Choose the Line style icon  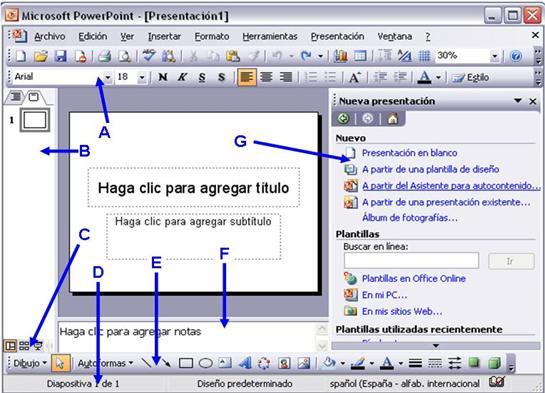(x=415, y=363)
